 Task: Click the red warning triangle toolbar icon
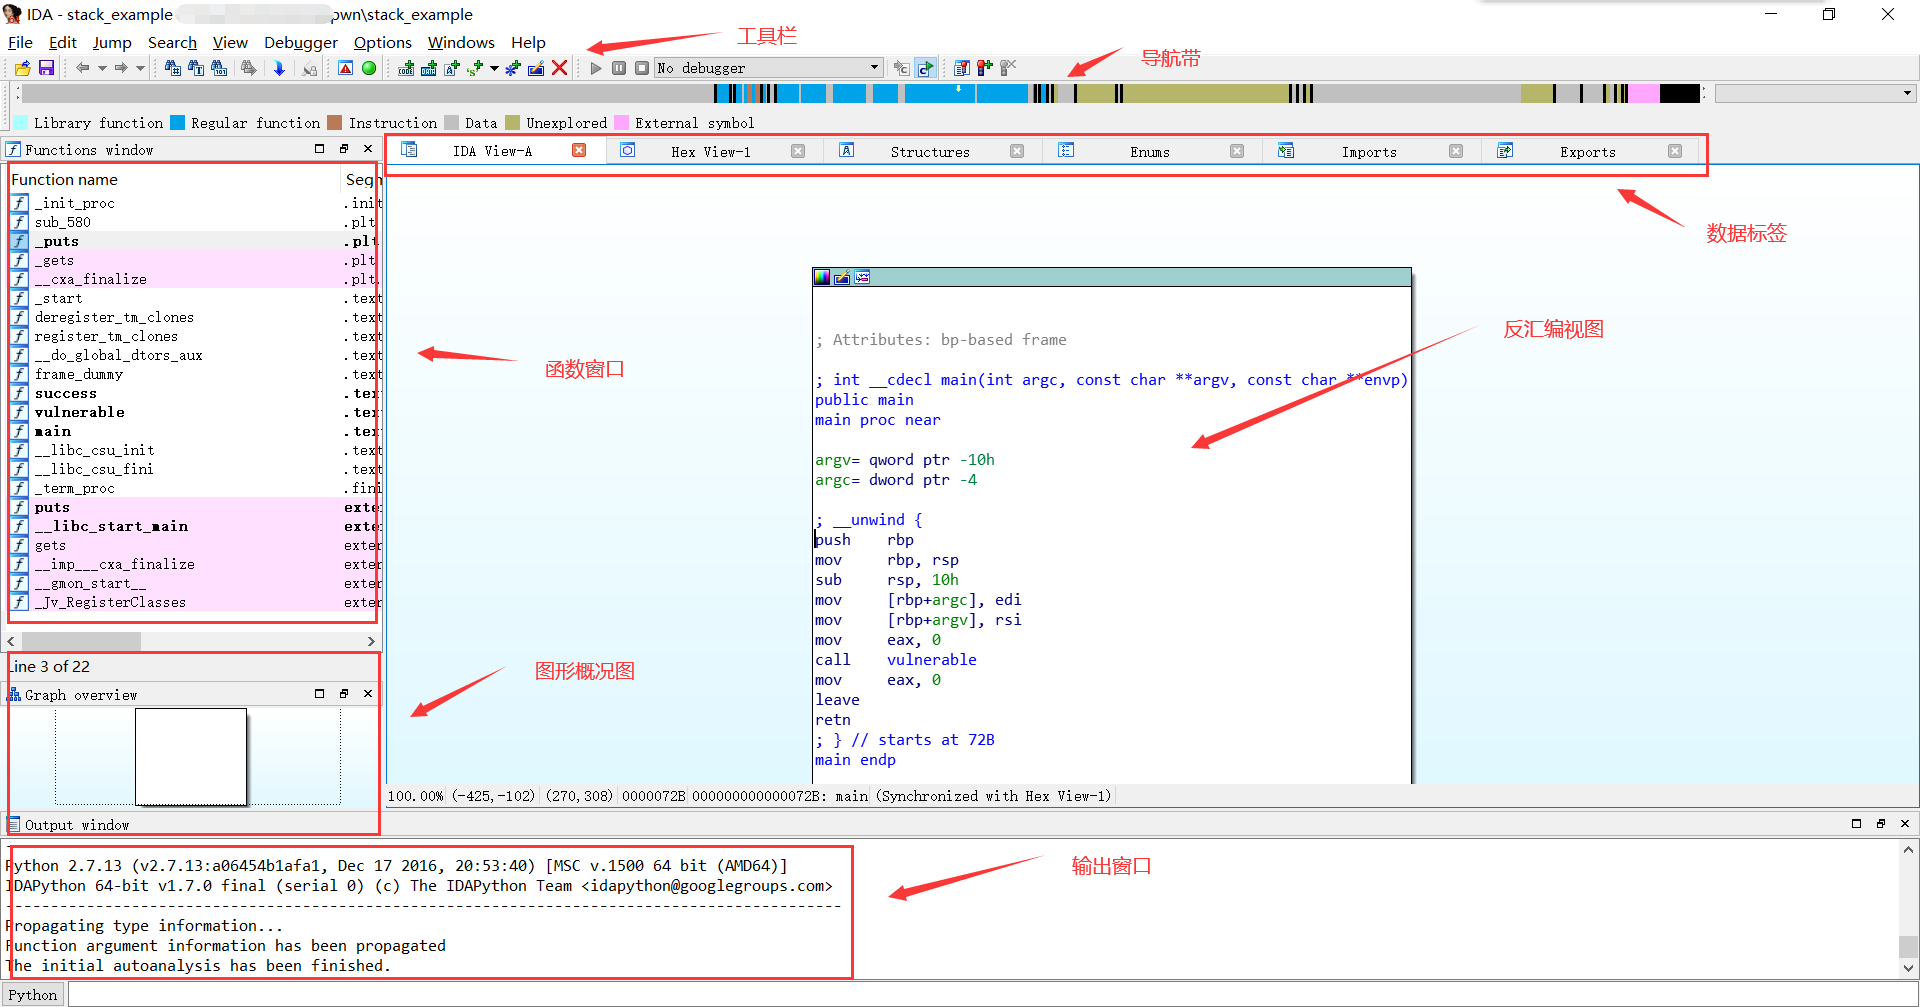point(345,68)
